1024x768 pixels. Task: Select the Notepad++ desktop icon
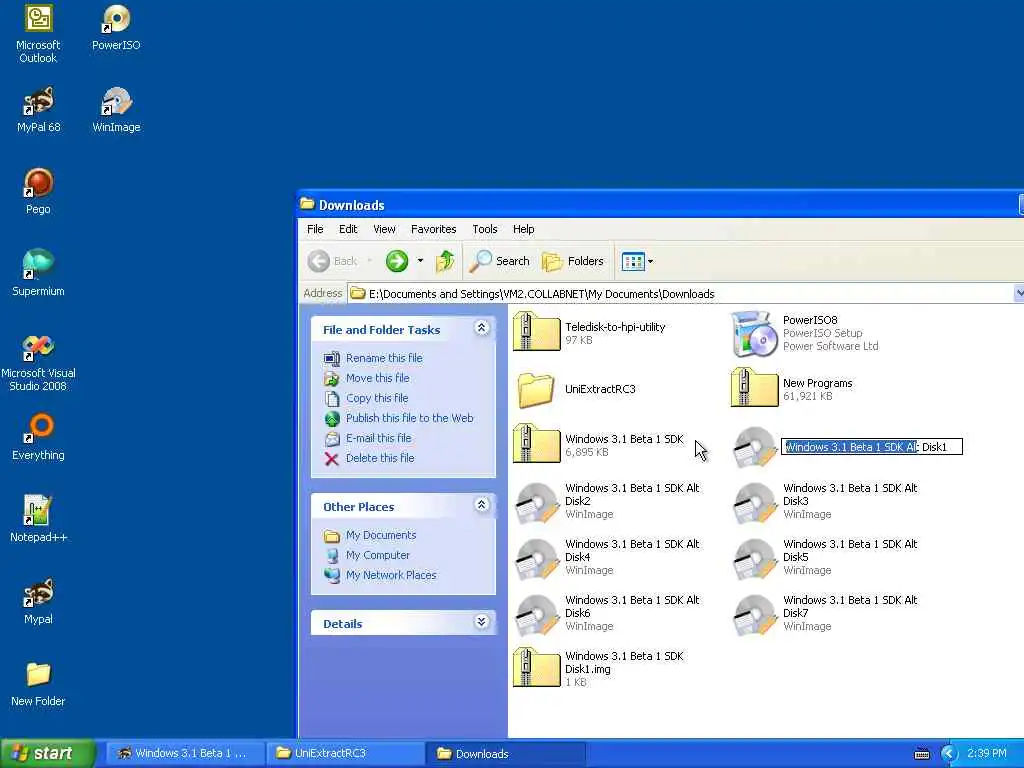pos(38,519)
